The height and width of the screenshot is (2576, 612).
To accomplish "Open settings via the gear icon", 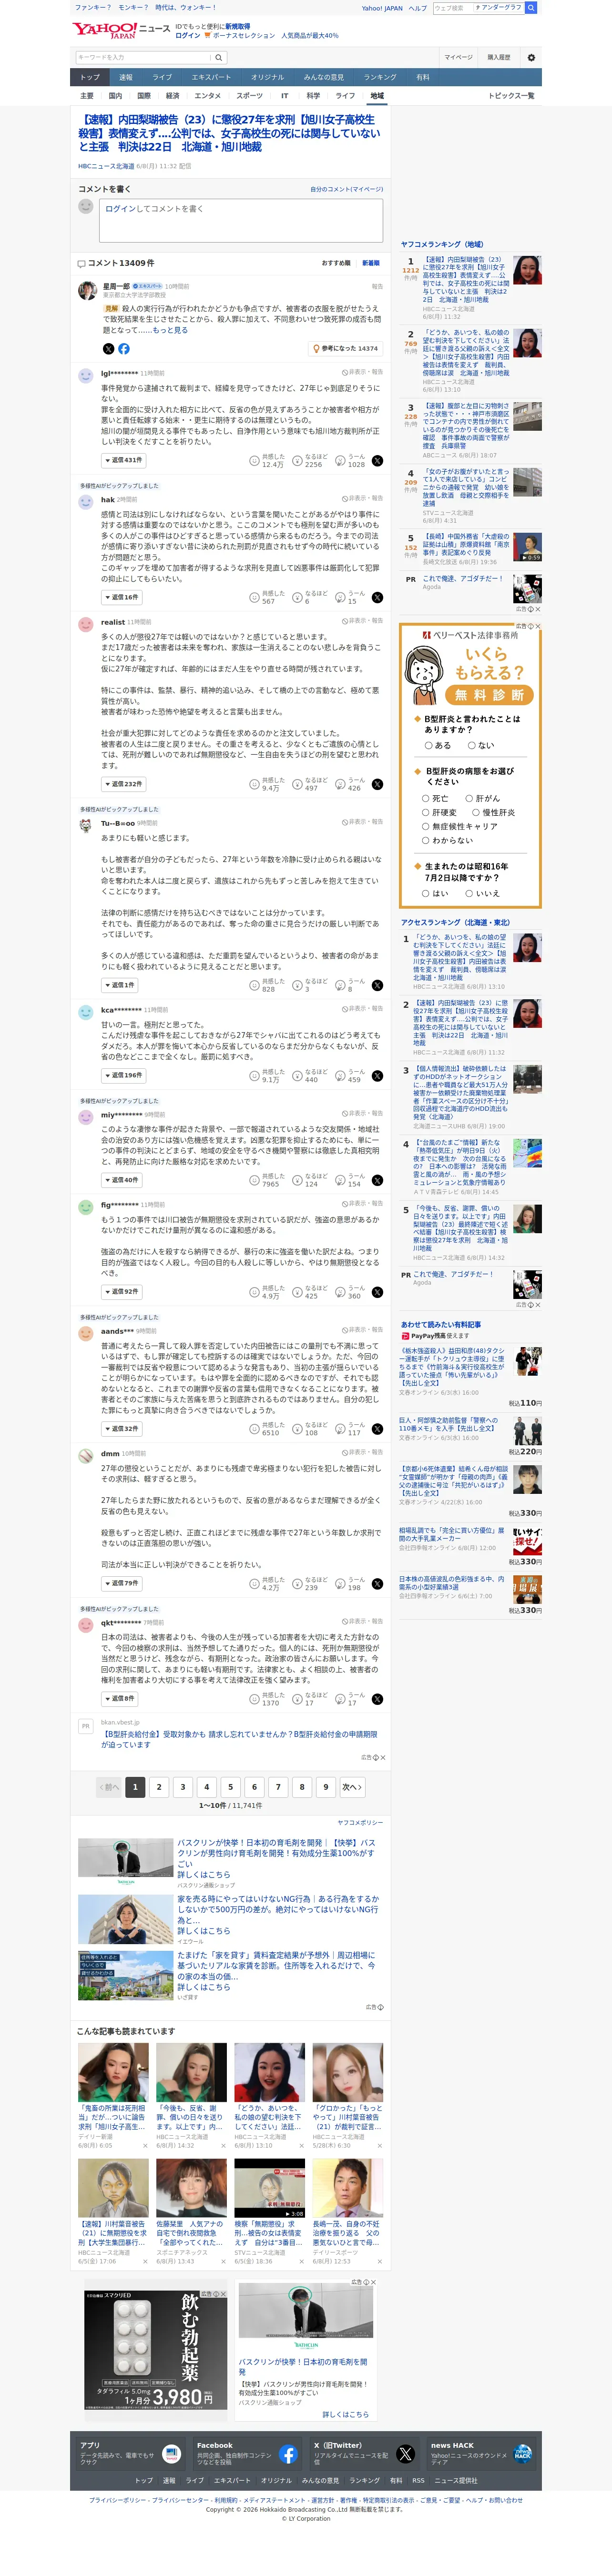I will 531,57.
